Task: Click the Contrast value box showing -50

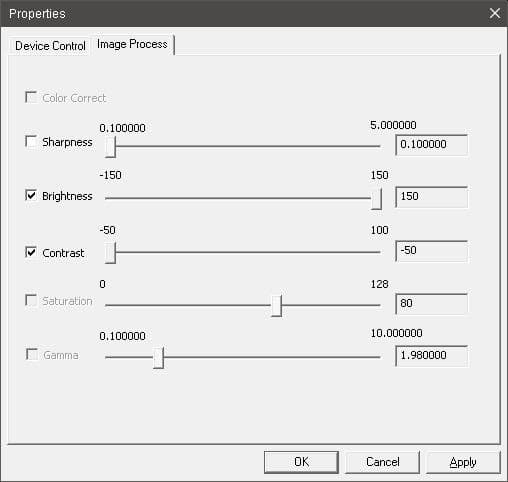Action: click(432, 251)
